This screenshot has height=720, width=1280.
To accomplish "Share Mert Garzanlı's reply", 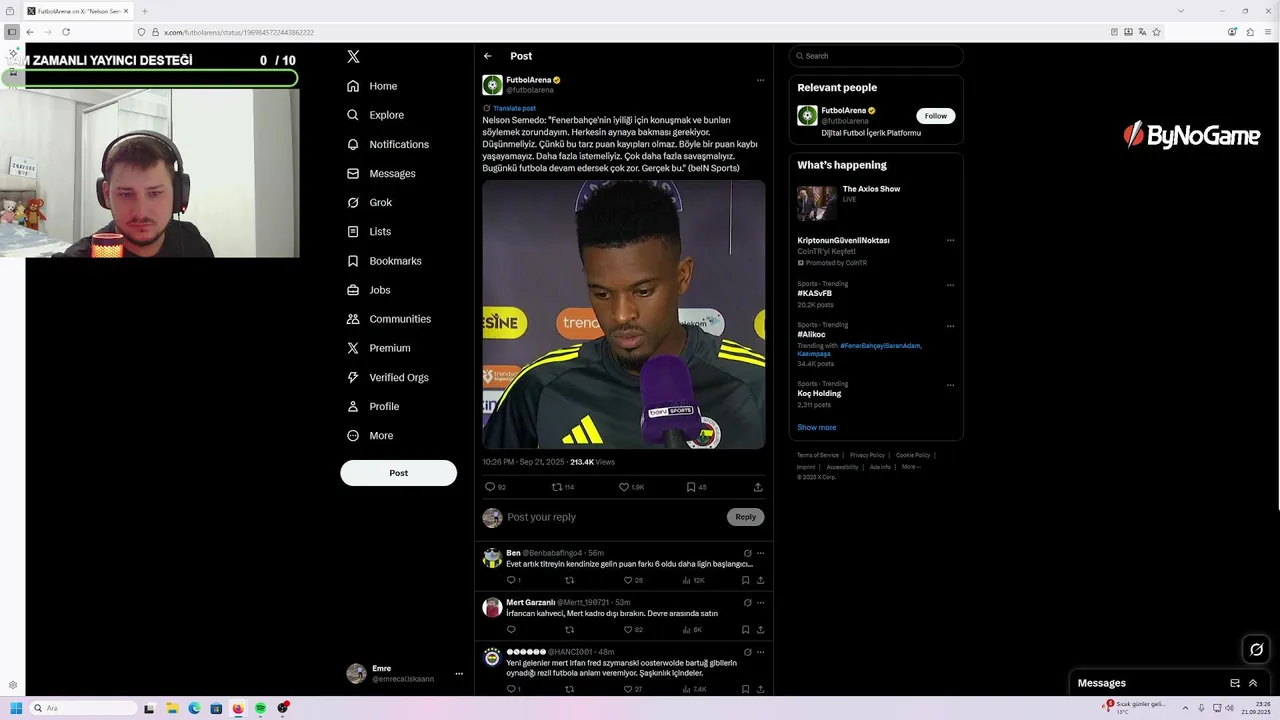I will pyautogui.click(x=760, y=630).
